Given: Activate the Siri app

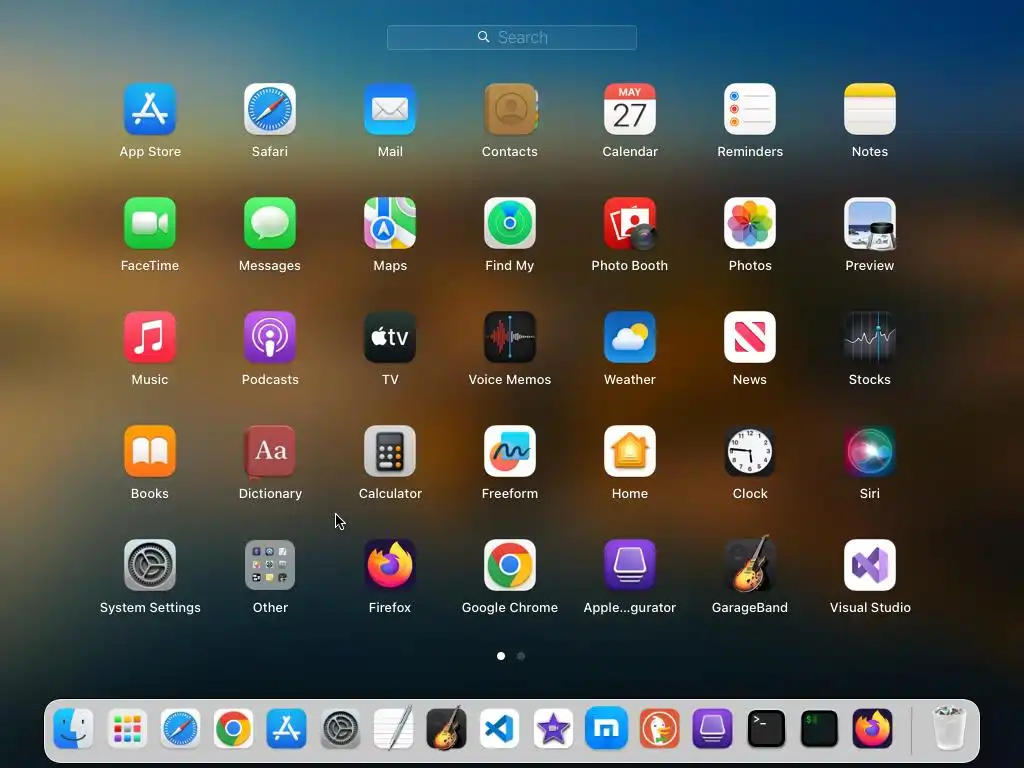Looking at the screenshot, I should pos(870,451).
